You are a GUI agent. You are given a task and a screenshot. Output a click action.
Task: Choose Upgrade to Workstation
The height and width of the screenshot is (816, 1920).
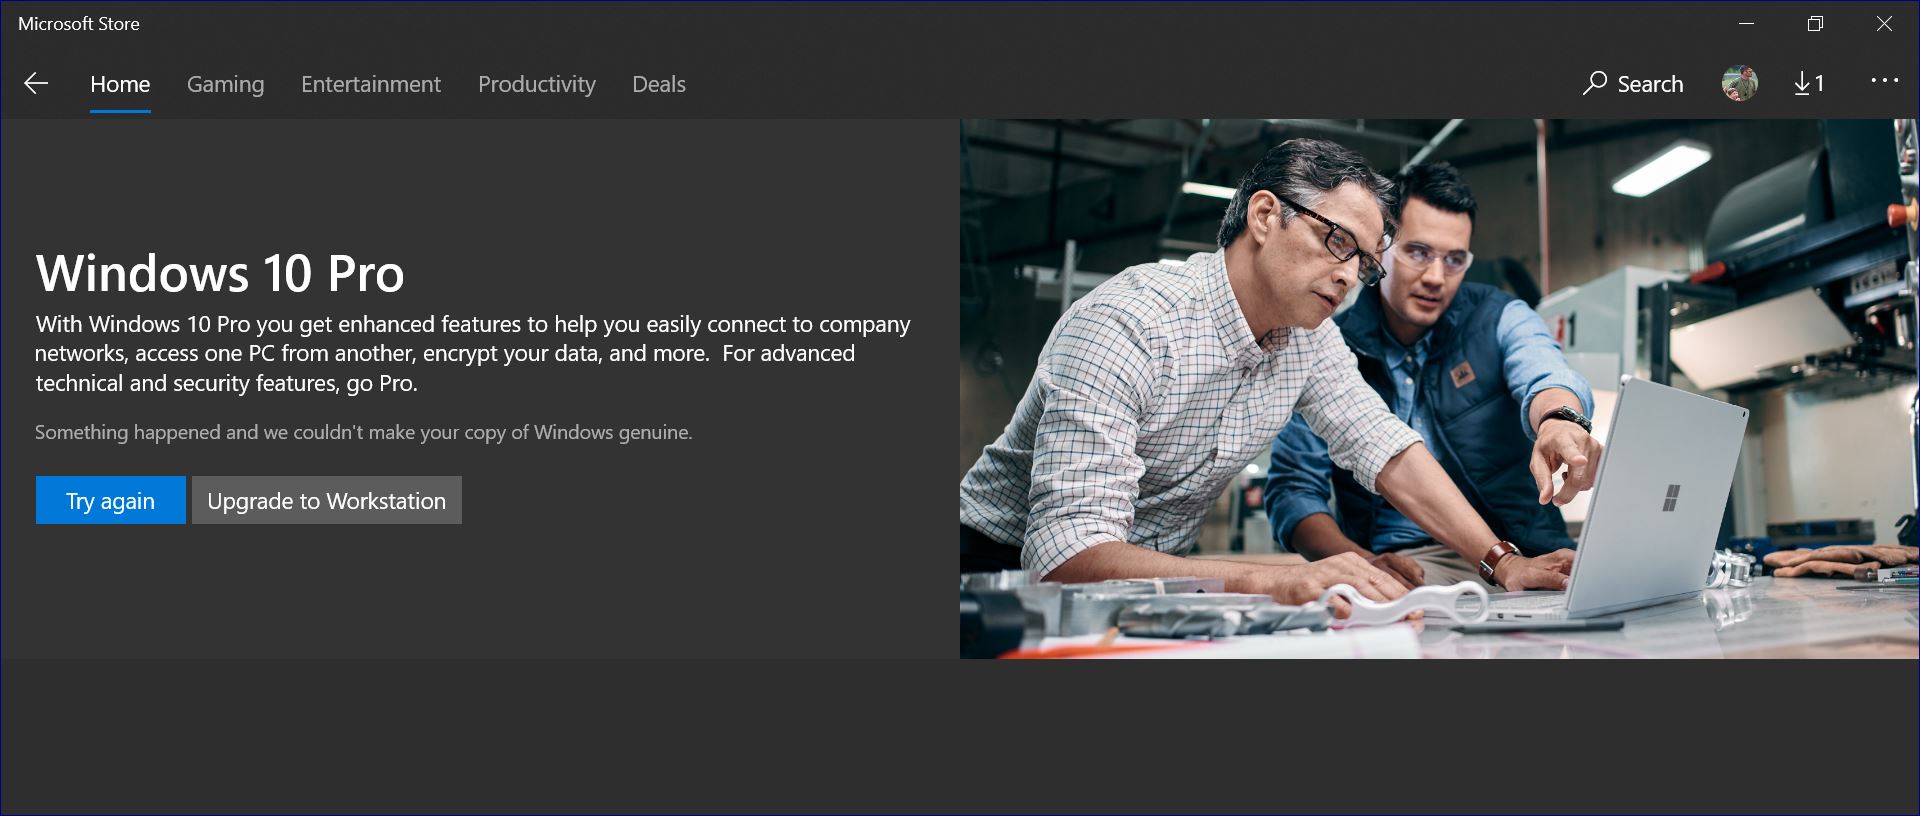point(327,500)
